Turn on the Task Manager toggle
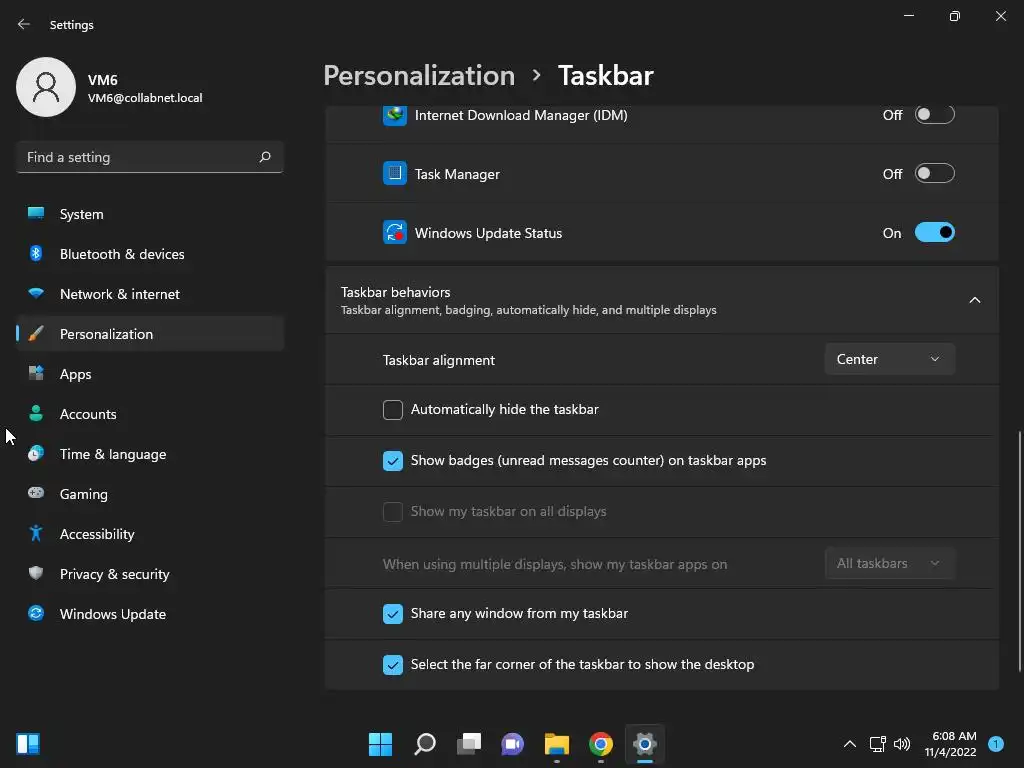Viewport: 1024px width, 768px height. coord(934,174)
